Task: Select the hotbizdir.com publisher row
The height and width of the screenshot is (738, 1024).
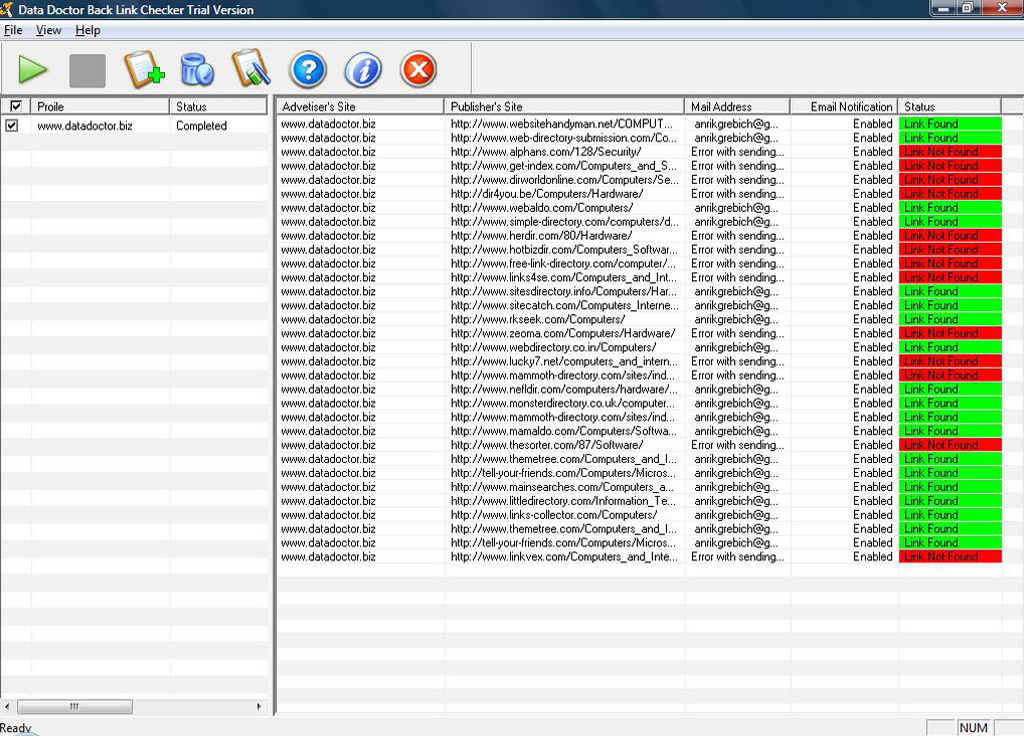Action: (640, 249)
